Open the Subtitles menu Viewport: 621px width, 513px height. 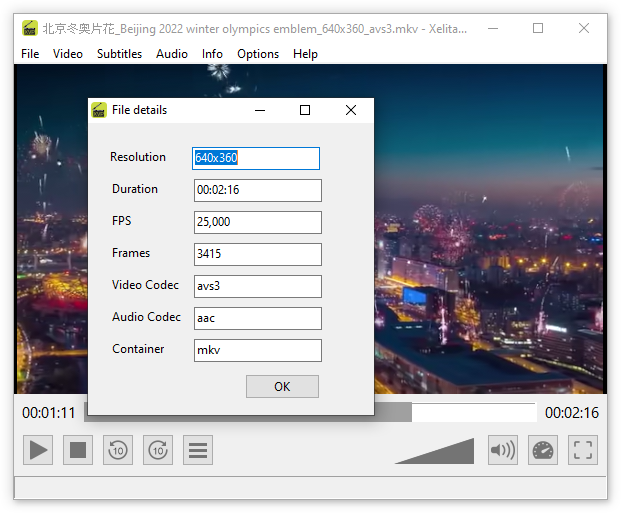119,54
